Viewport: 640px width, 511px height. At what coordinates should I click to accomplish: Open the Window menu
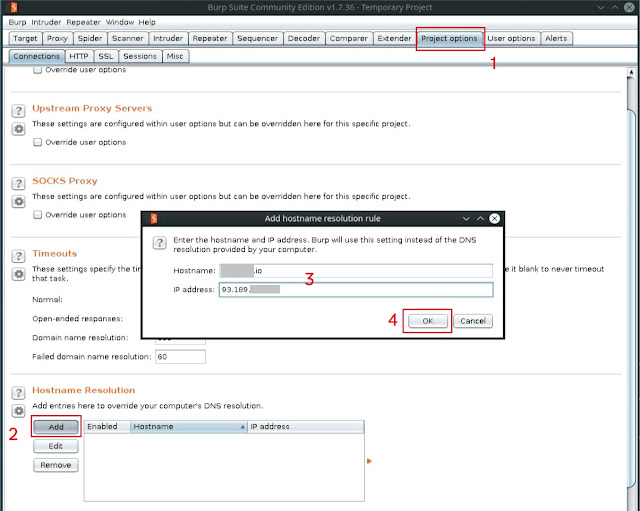click(x=120, y=22)
